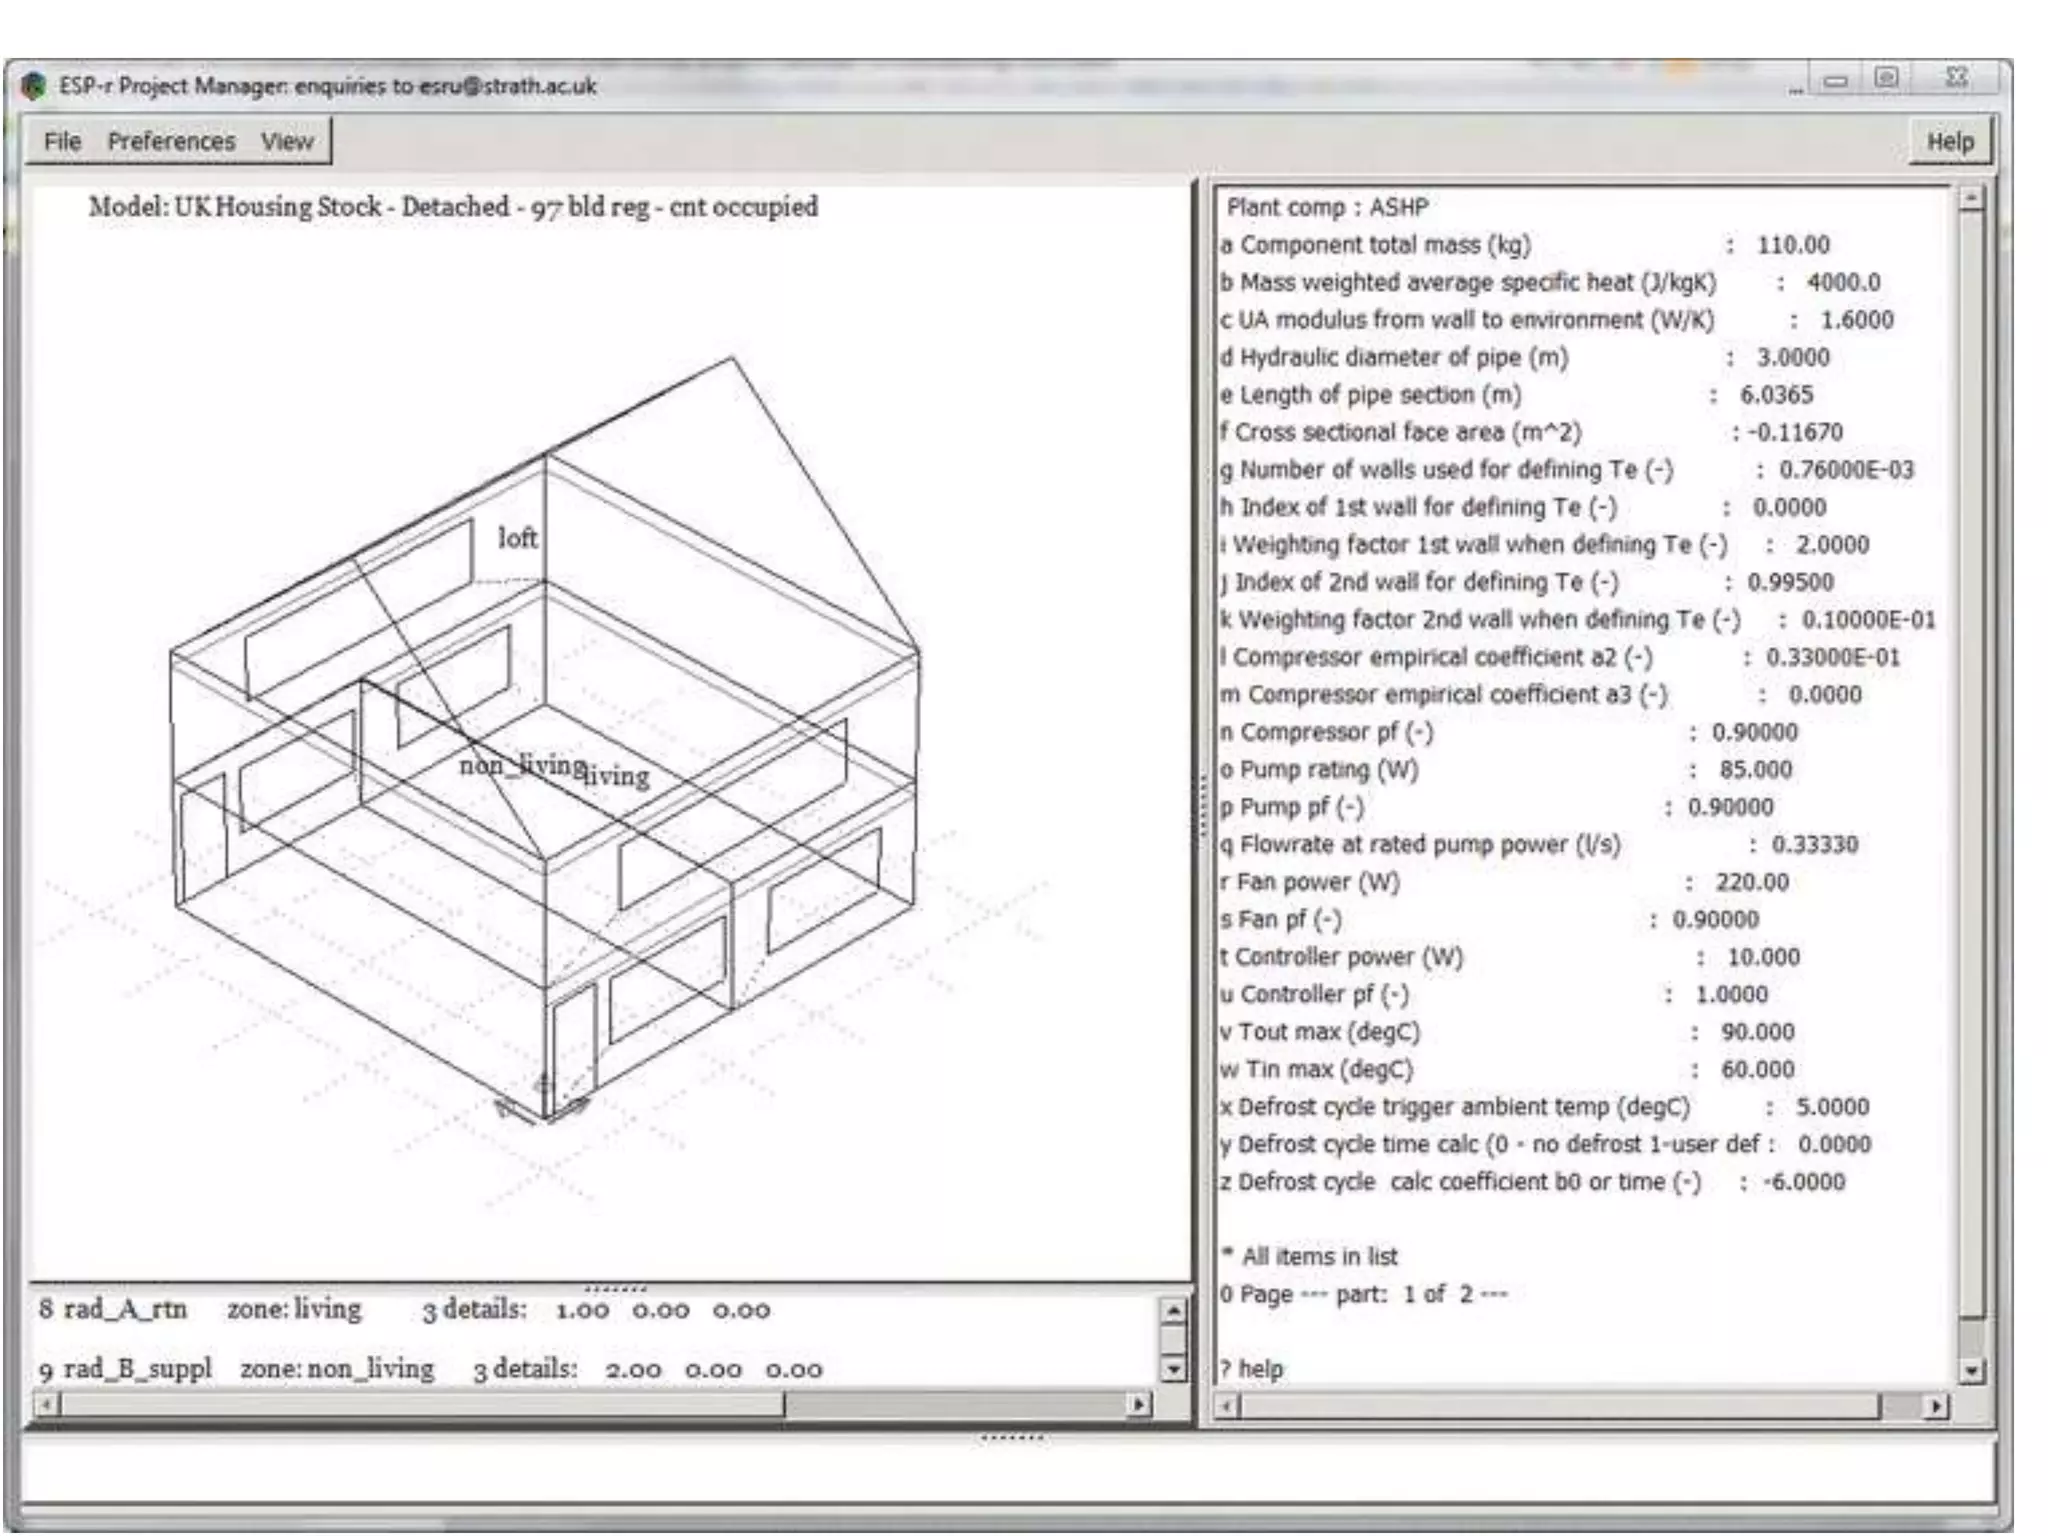Click the ESP-r application icon in title bar
This screenshot has height=1536, width=2048.
(33, 86)
